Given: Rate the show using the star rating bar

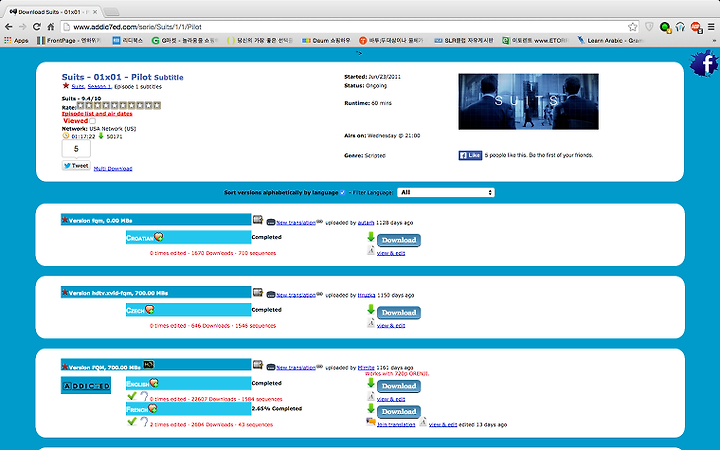Looking at the screenshot, I should point(118,106).
